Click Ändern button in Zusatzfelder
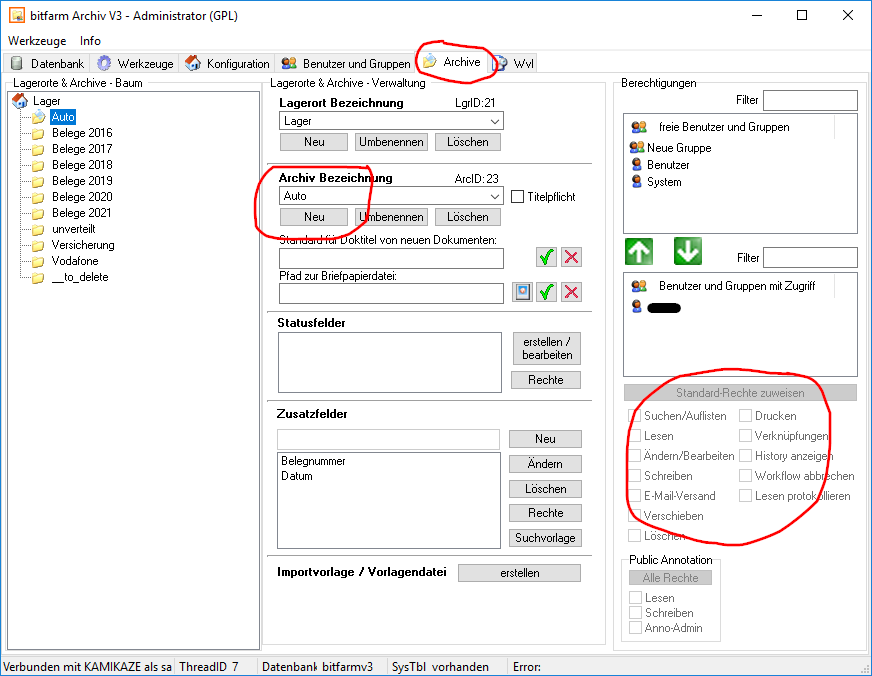Viewport: 872px width, 676px height. [x=545, y=464]
